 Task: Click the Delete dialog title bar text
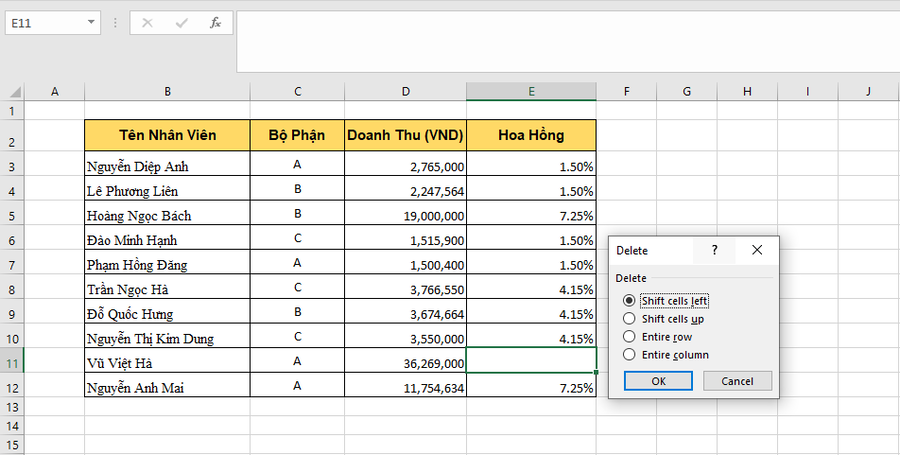point(631,251)
